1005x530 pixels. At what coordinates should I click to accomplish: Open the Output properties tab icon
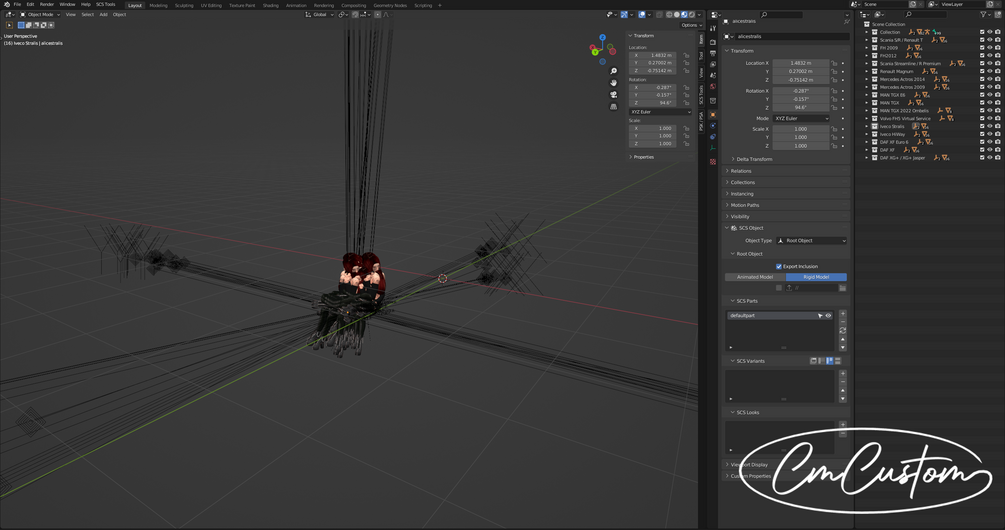coord(713,54)
